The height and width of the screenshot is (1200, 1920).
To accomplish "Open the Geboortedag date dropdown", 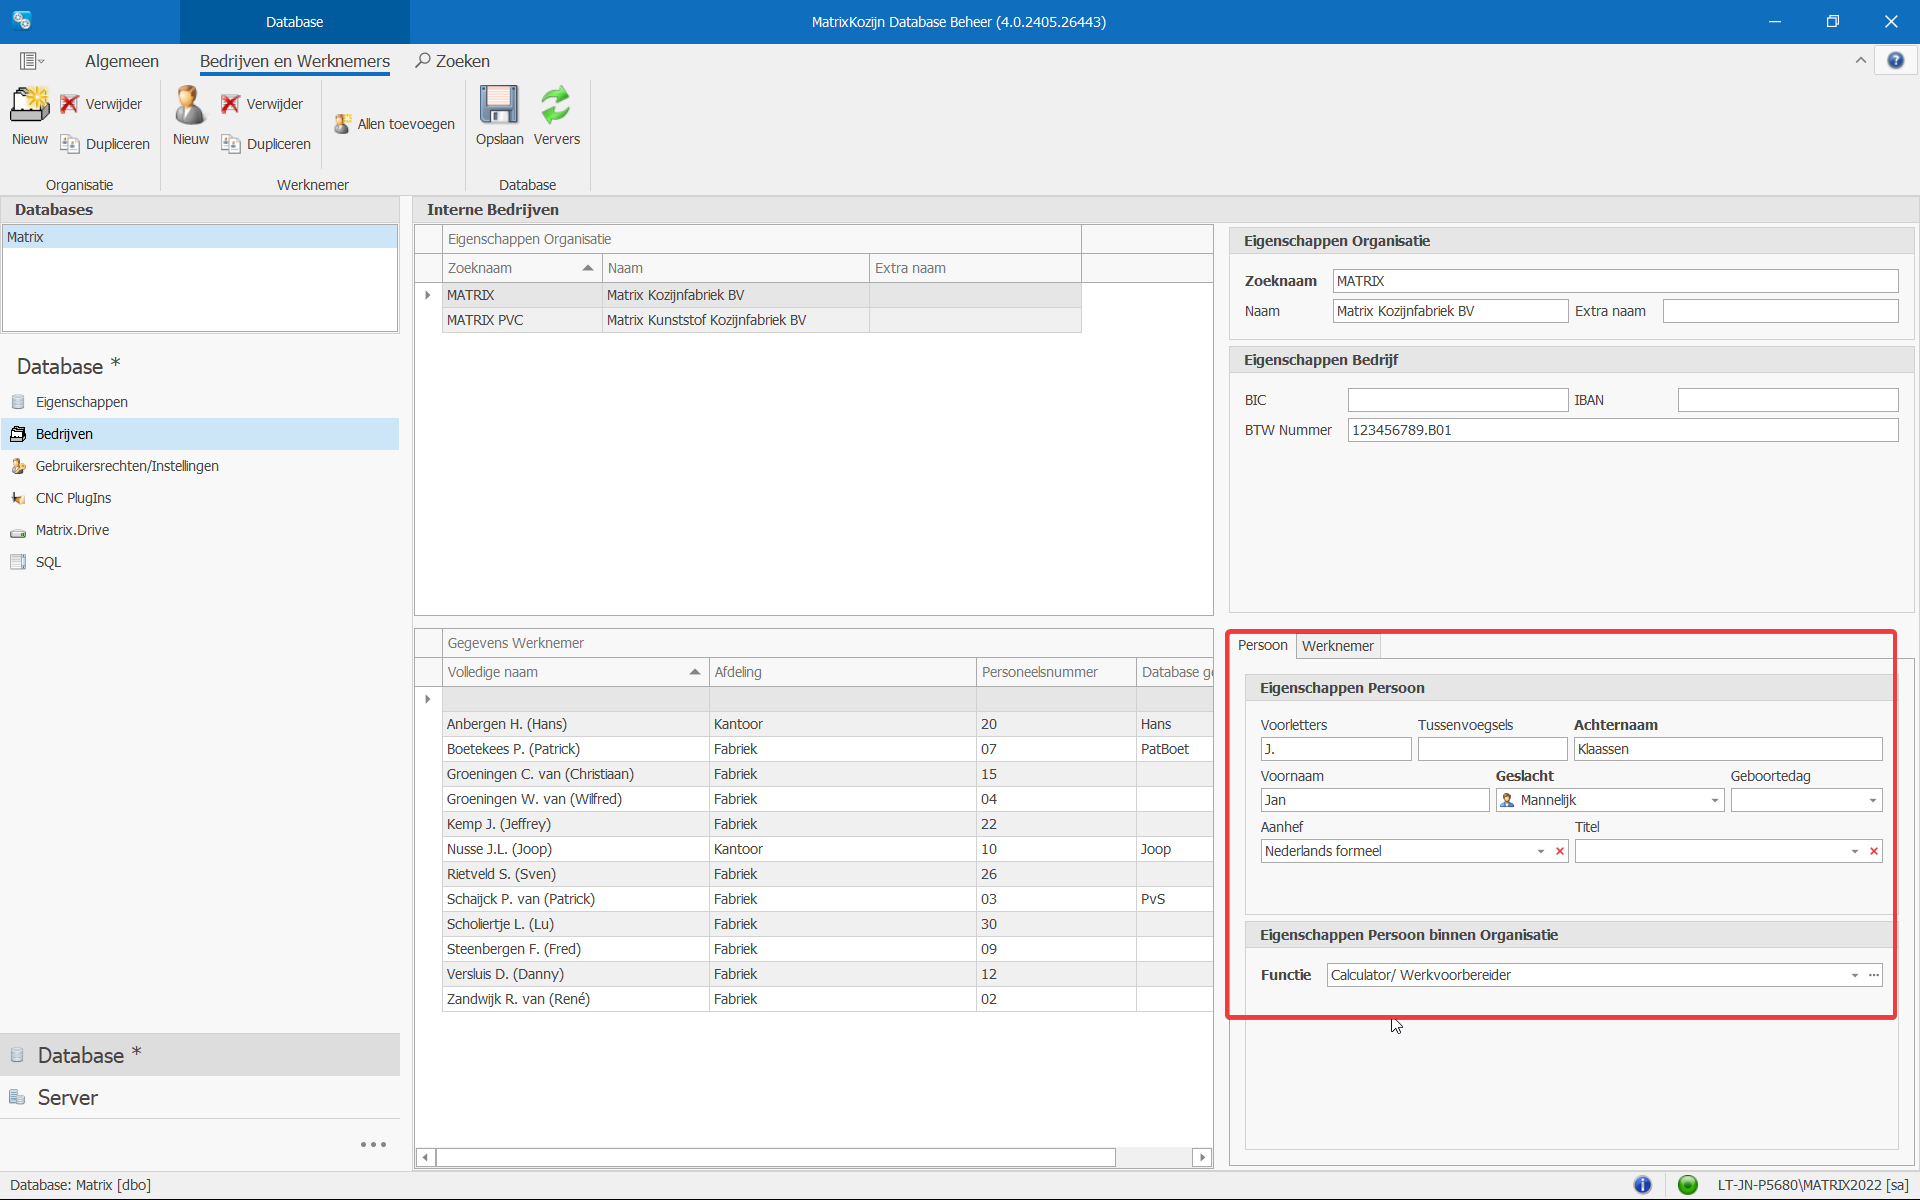I will click(1872, 800).
